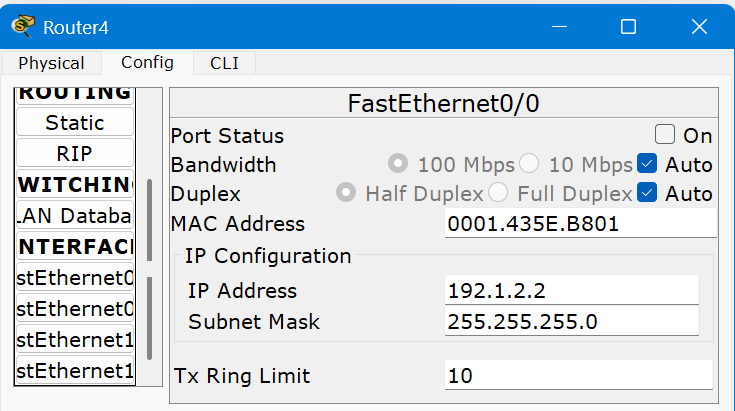Maximize the Router4 window
The height and width of the screenshot is (411, 735).
tap(628, 27)
